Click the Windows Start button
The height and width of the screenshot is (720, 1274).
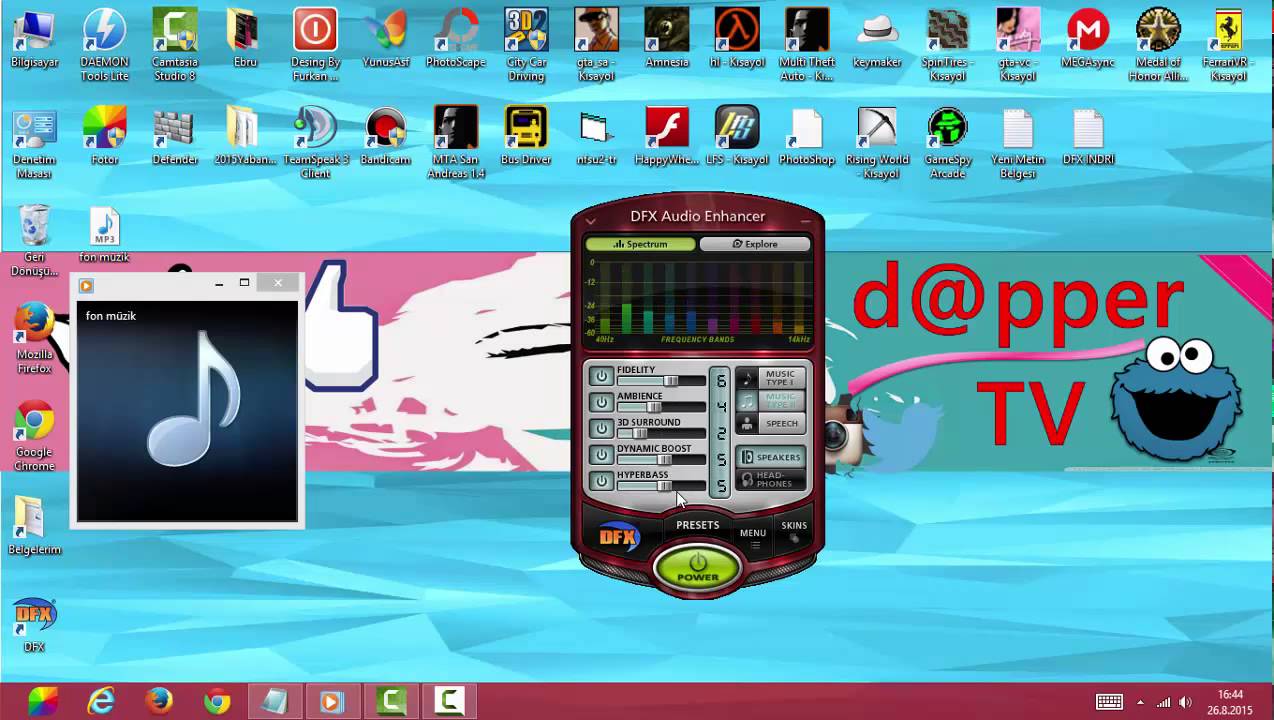click(x=42, y=702)
